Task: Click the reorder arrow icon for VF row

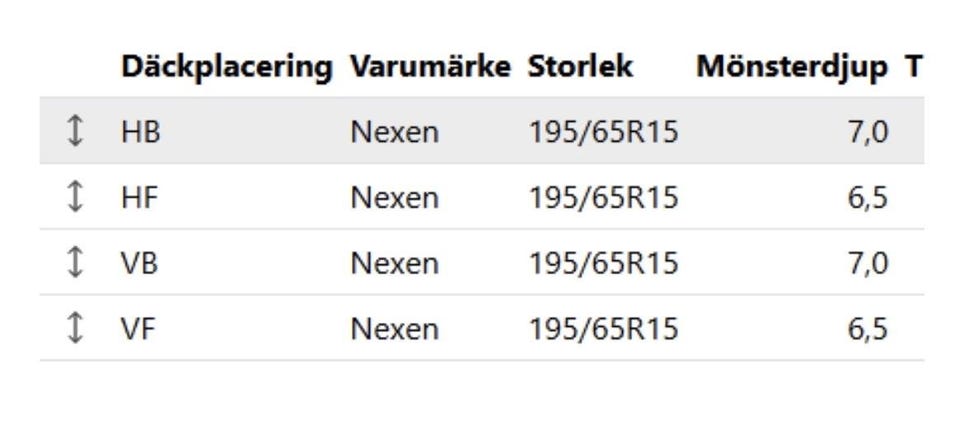Action: coord(73,329)
